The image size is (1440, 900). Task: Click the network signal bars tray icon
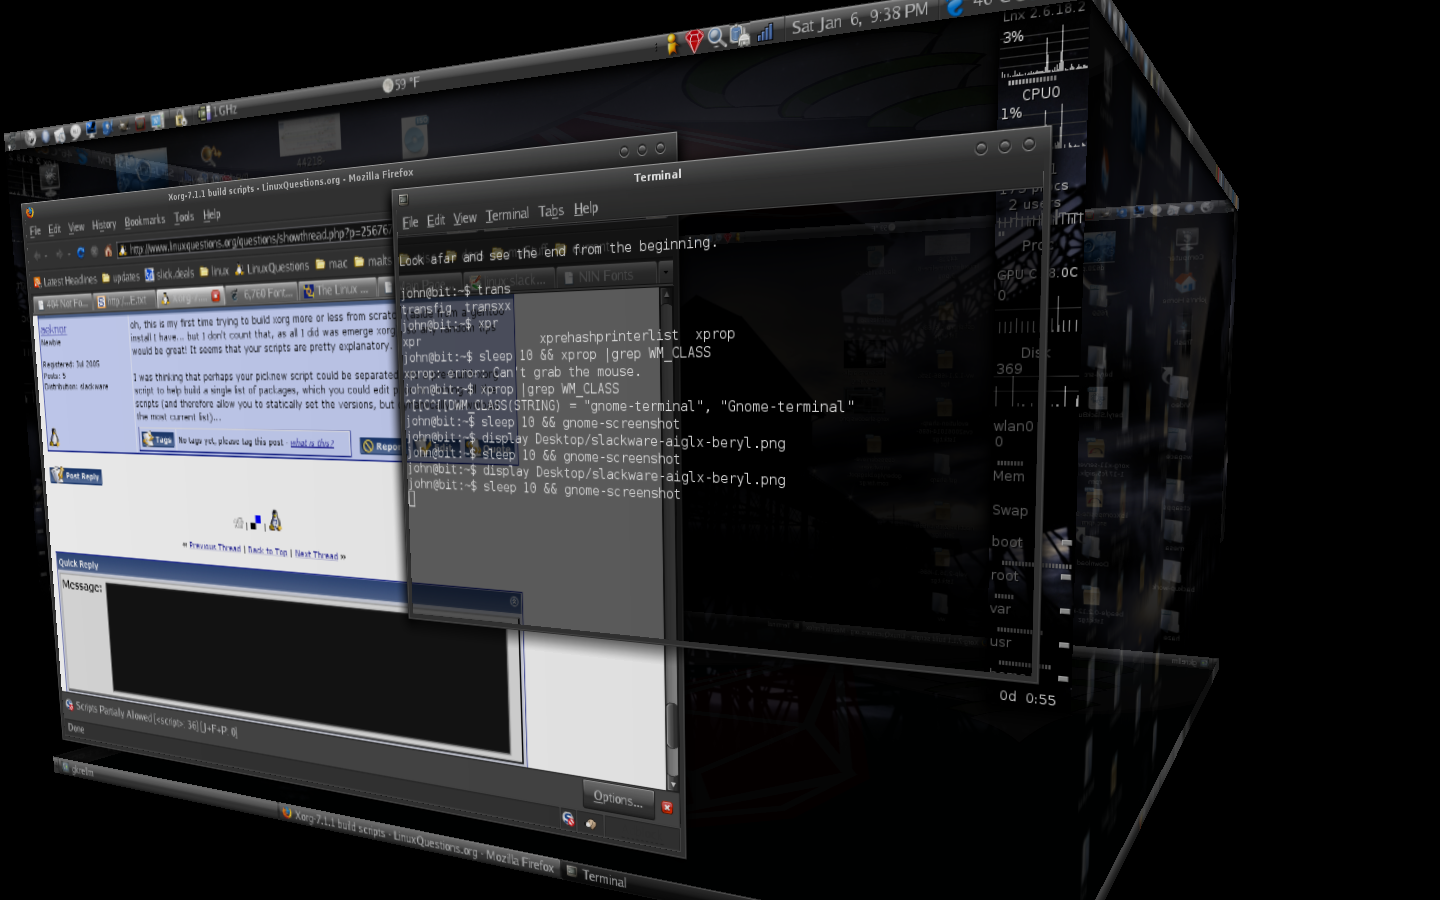[764, 32]
